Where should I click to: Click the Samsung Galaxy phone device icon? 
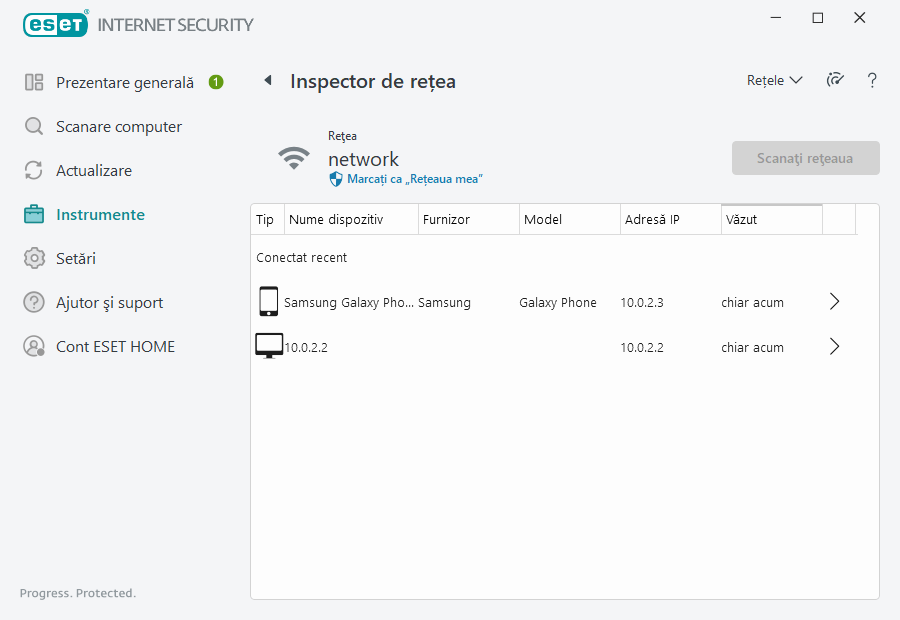[x=268, y=302]
